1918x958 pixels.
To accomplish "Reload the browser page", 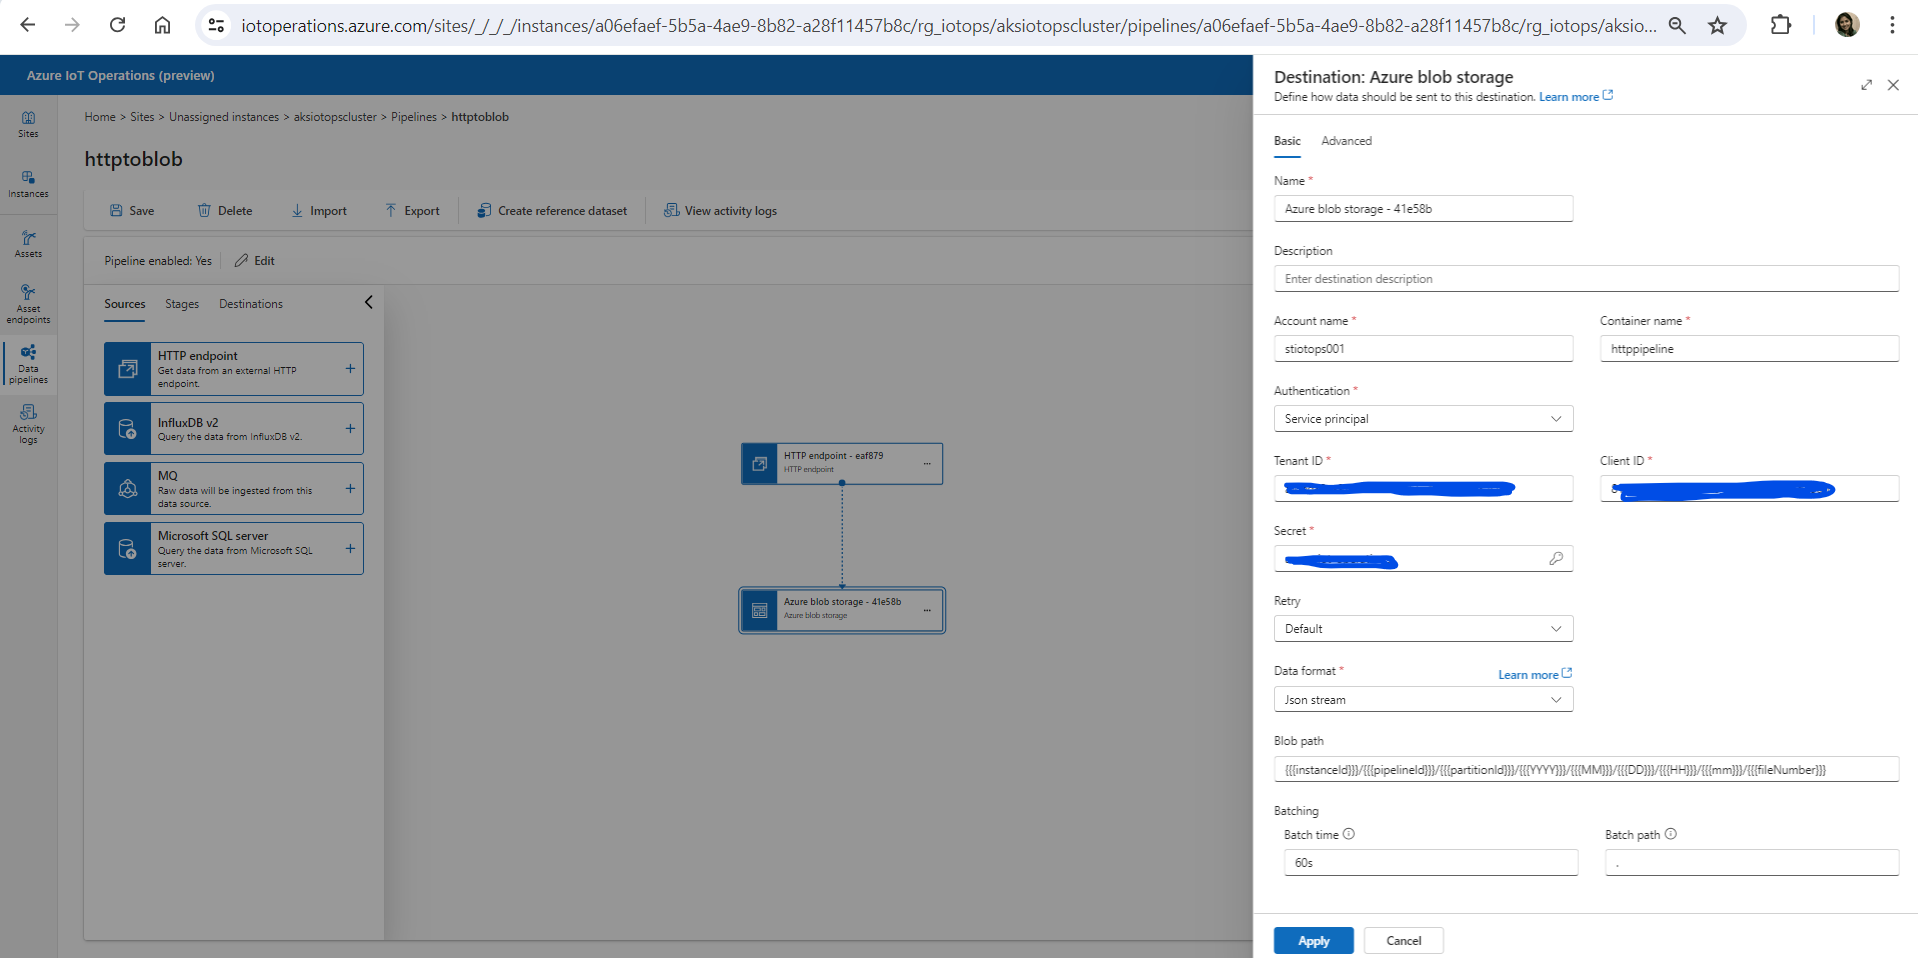I will 117,25.
